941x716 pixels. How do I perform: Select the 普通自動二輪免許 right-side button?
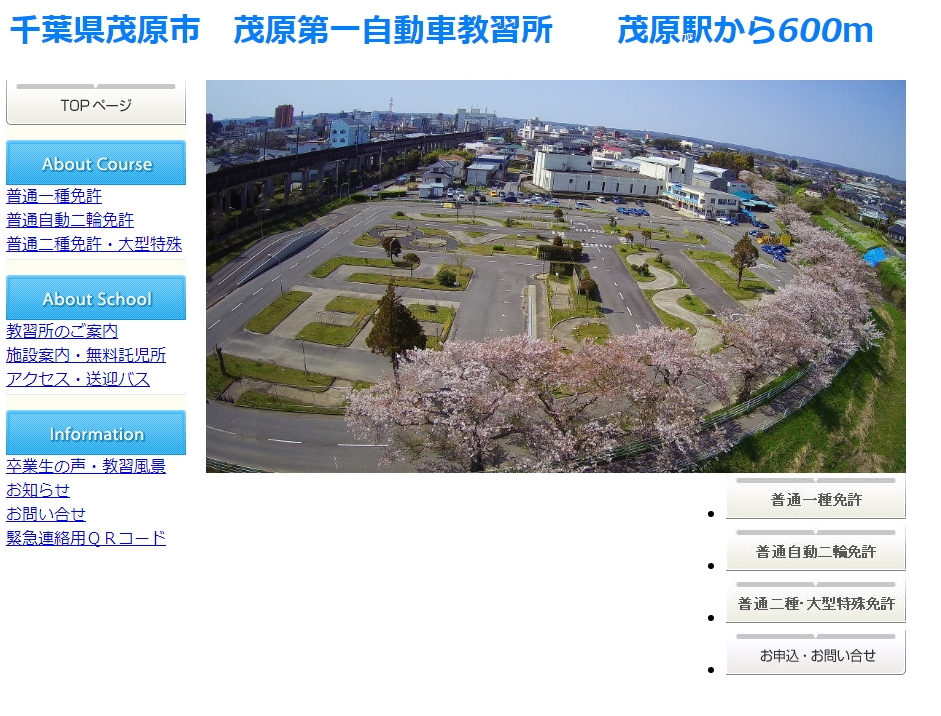pyautogui.click(x=815, y=547)
